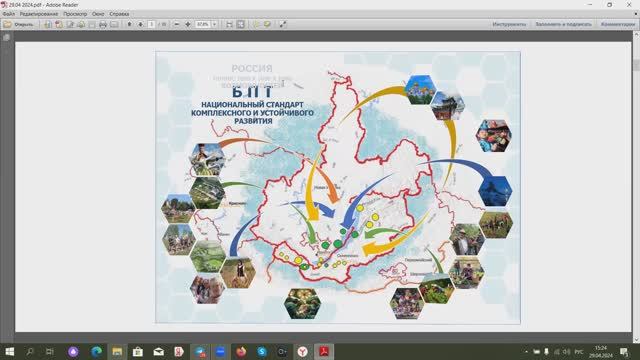Show hidden system tray icons
640x360 pixels.
pyautogui.click(x=526, y=351)
